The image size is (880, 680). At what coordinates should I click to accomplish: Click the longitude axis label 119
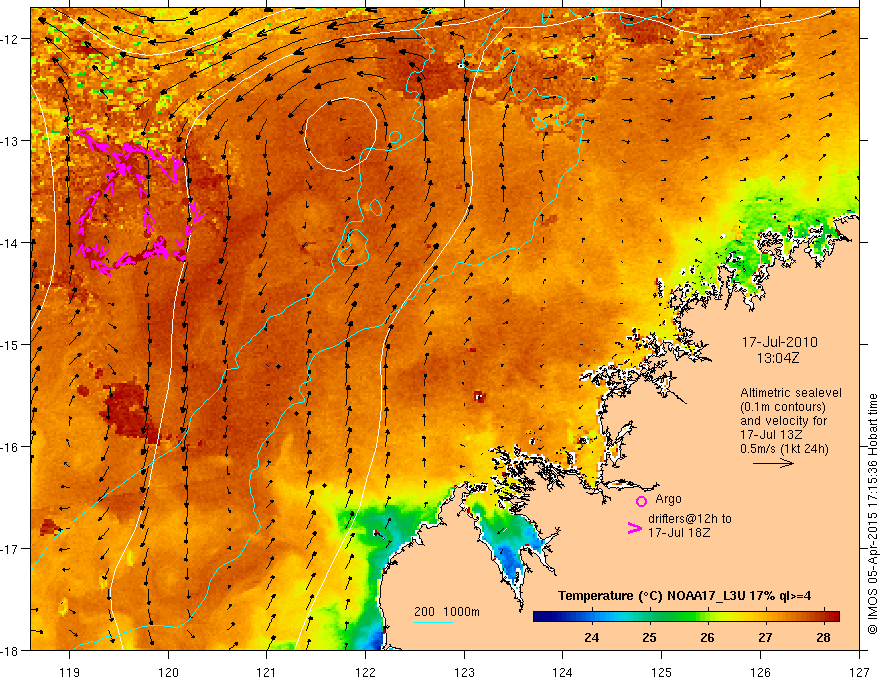click(70, 672)
